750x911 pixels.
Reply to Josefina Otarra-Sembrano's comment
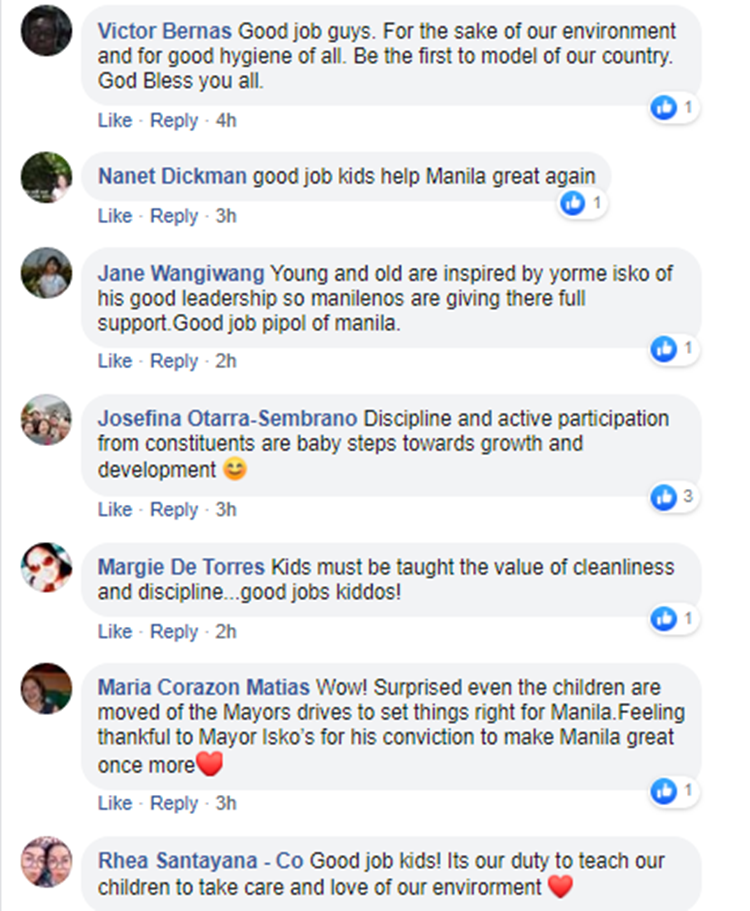click(x=174, y=510)
